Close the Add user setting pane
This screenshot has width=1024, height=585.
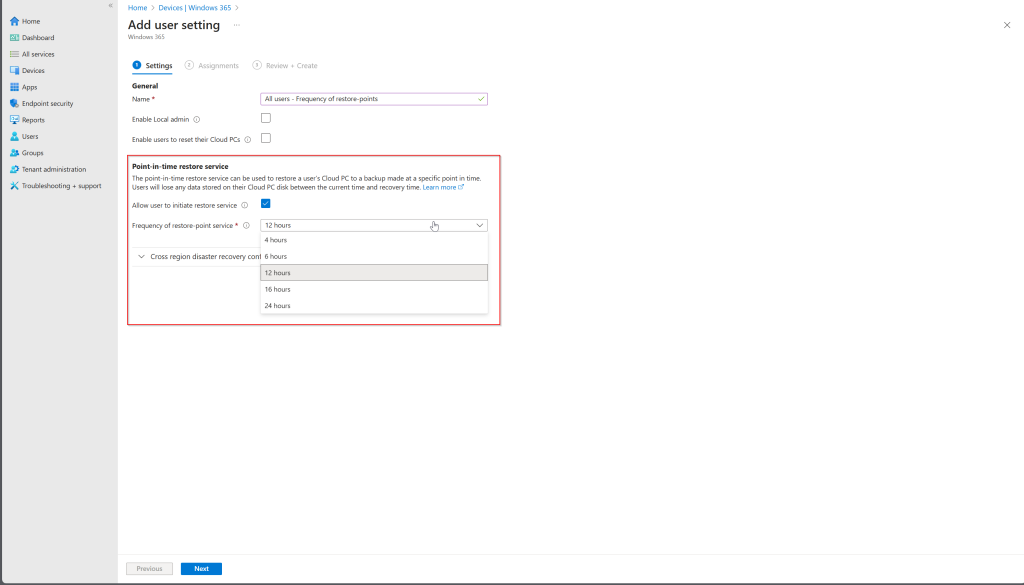coord(1006,25)
